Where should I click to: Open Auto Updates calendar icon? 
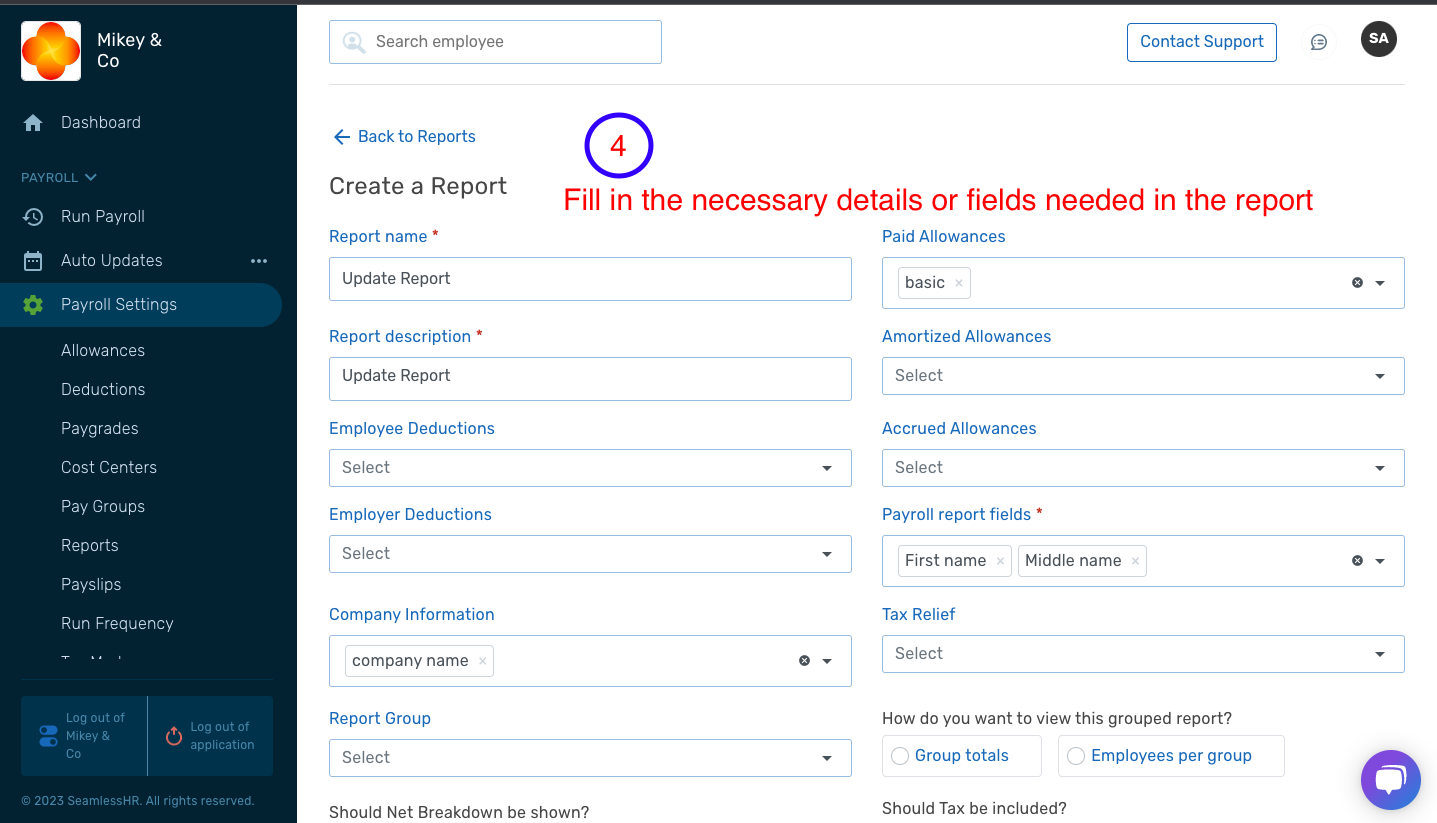pos(31,260)
